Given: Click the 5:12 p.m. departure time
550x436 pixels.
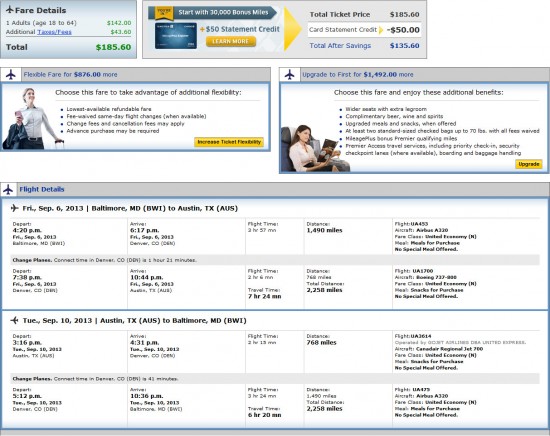Looking at the screenshot, I should [27, 396].
